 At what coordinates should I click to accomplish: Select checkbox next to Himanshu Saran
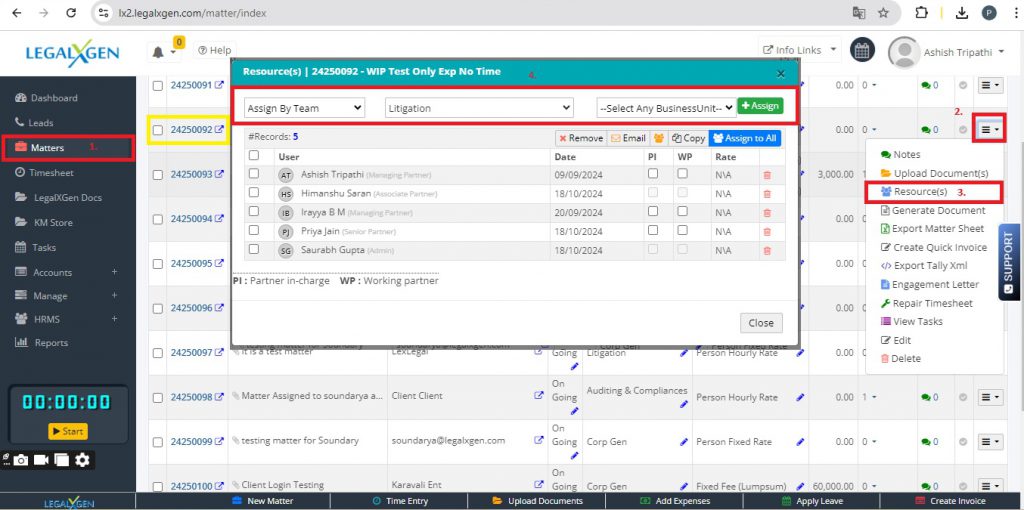pyautogui.click(x=254, y=193)
